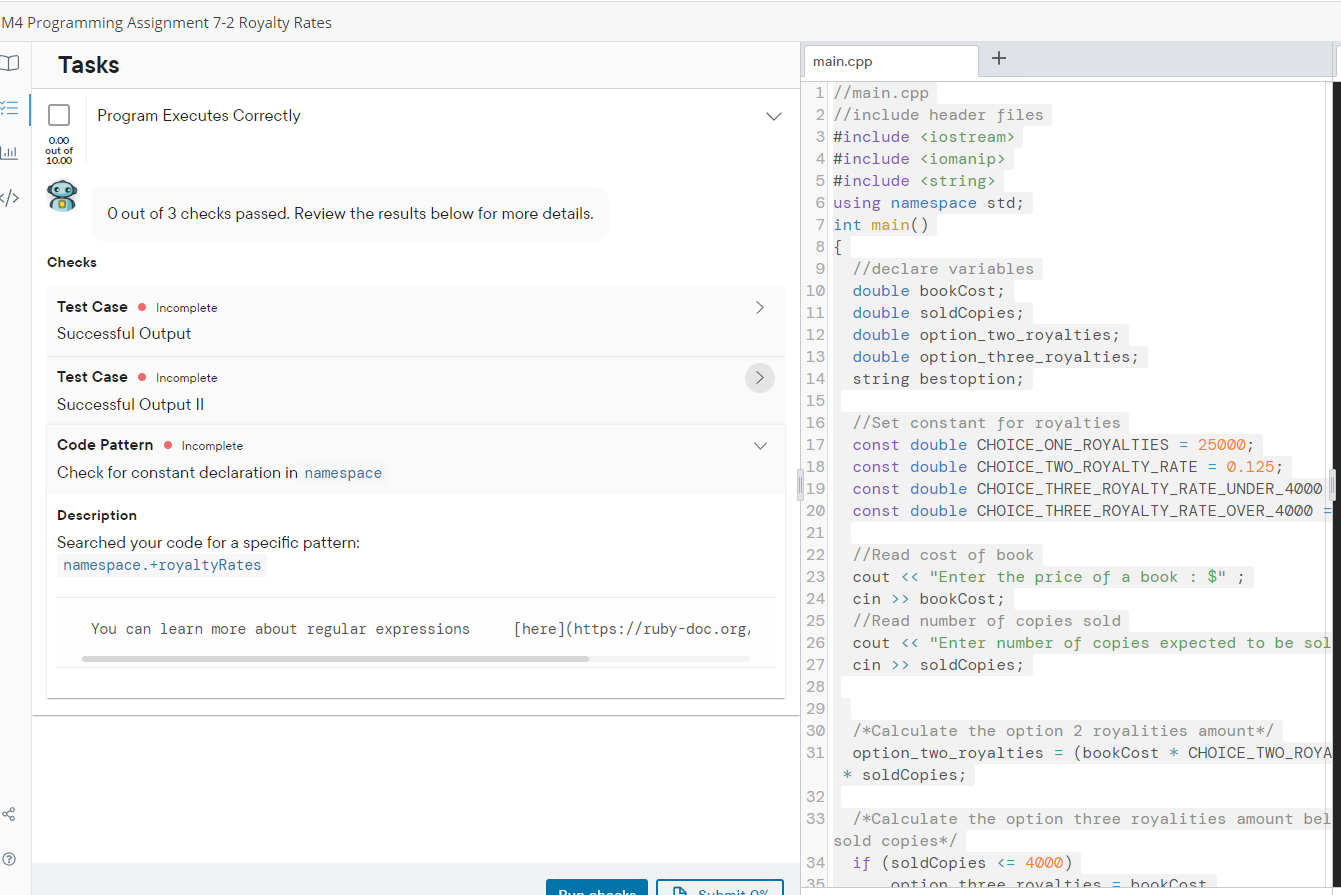Image resolution: width=1341 pixels, height=895 pixels.
Task: Open the bar chart sidebar icon
Action: tap(9, 152)
